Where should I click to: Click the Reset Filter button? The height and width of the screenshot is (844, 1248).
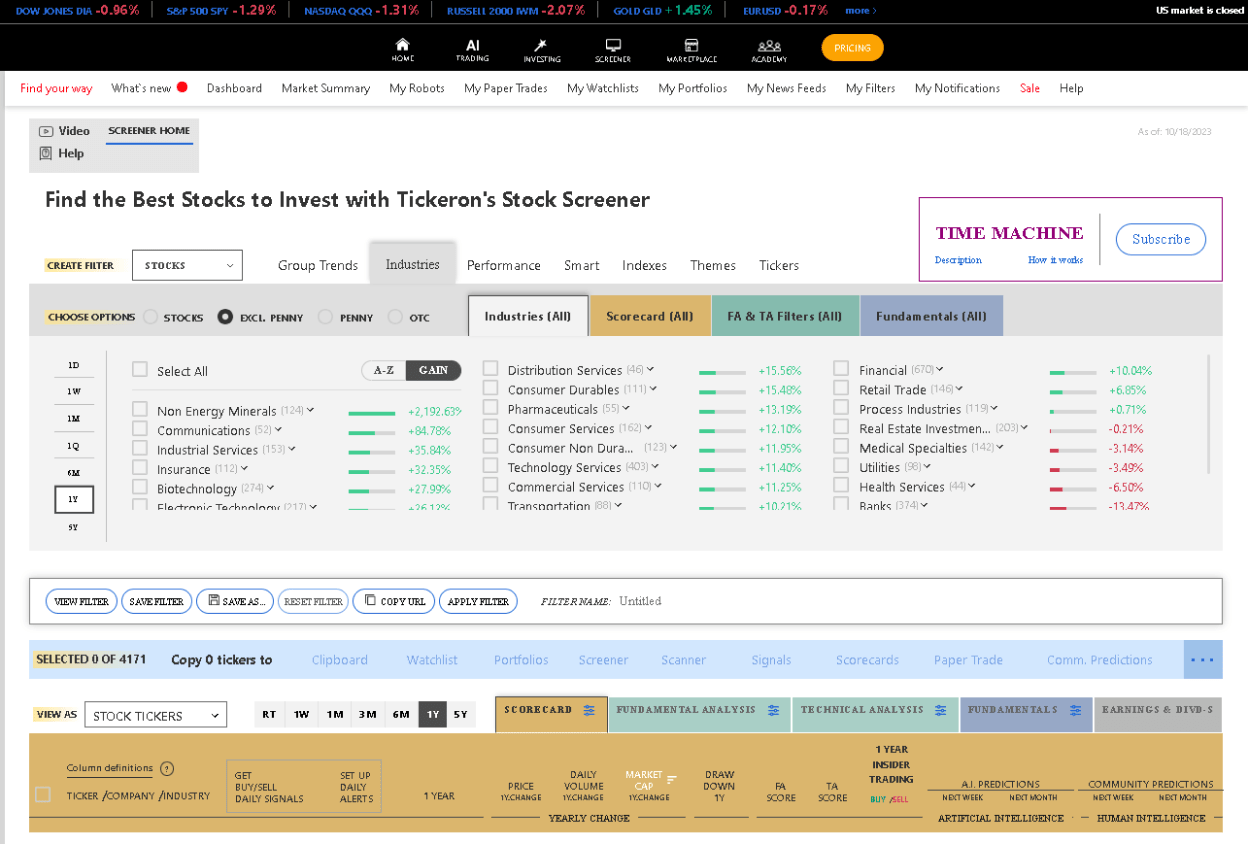coord(313,601)
